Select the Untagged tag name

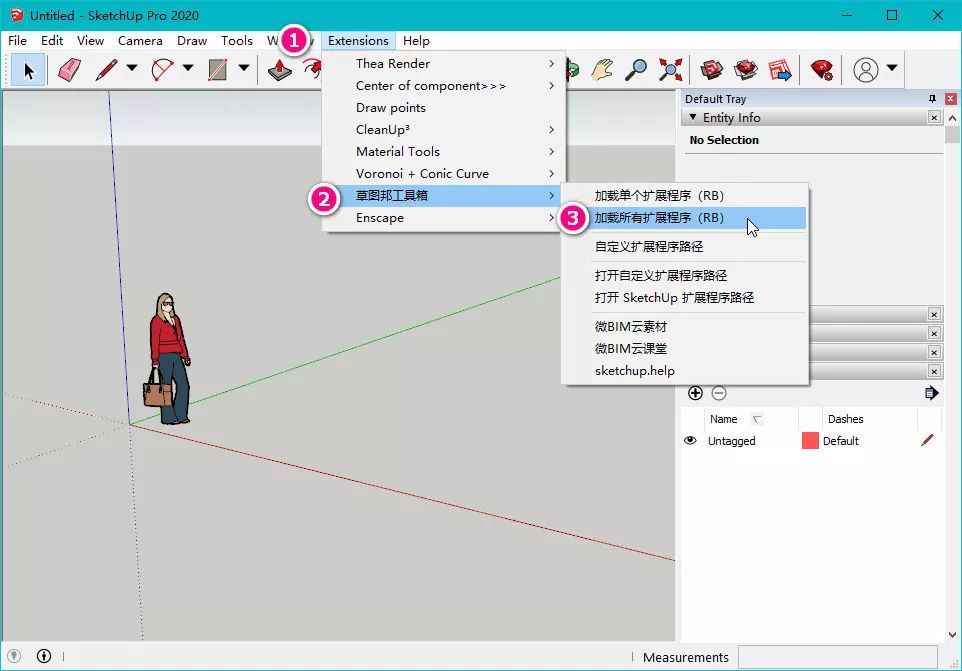pyautogui.click(x=731, y=441)
